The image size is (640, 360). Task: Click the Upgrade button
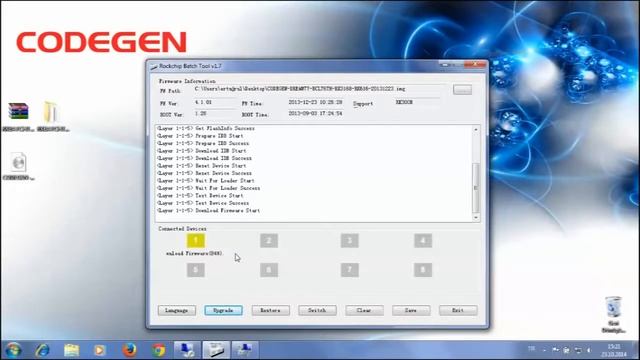click(x=223, y=311)
